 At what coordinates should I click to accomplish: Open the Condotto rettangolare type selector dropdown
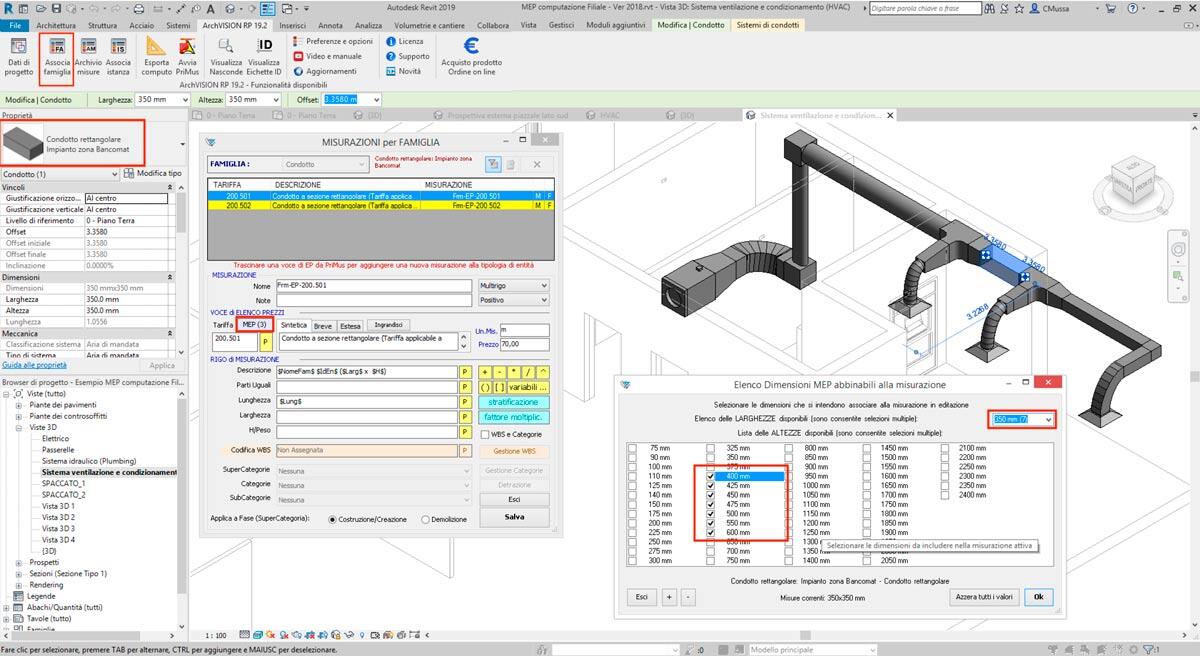pyautogui.click(x=182, y=143)
